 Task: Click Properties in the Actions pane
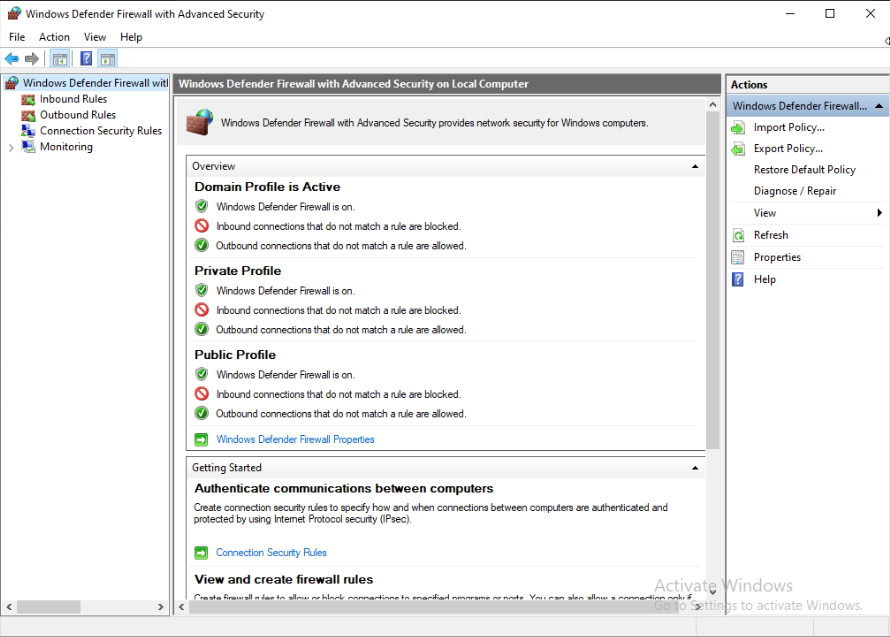pyautogui.click(x=777, y=257)
